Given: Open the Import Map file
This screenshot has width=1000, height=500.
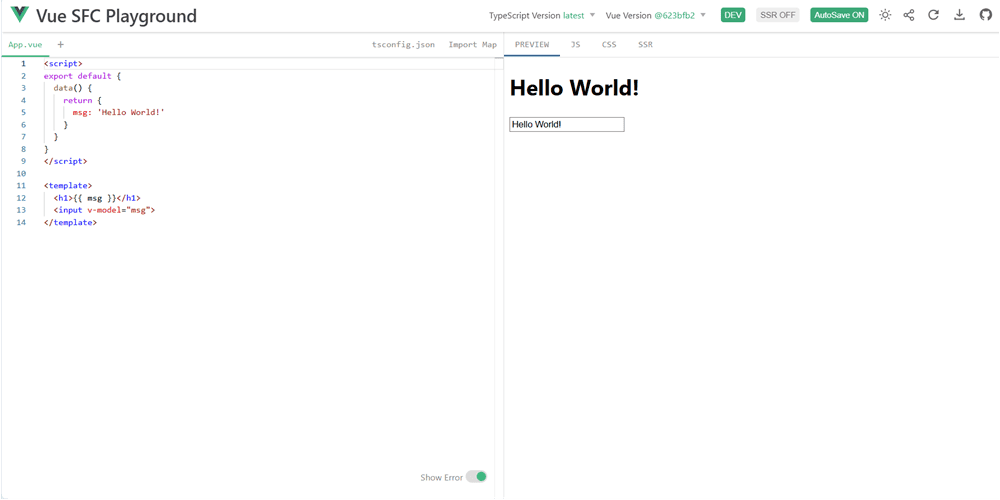Looking at the screenshot, I should [472, 45].
